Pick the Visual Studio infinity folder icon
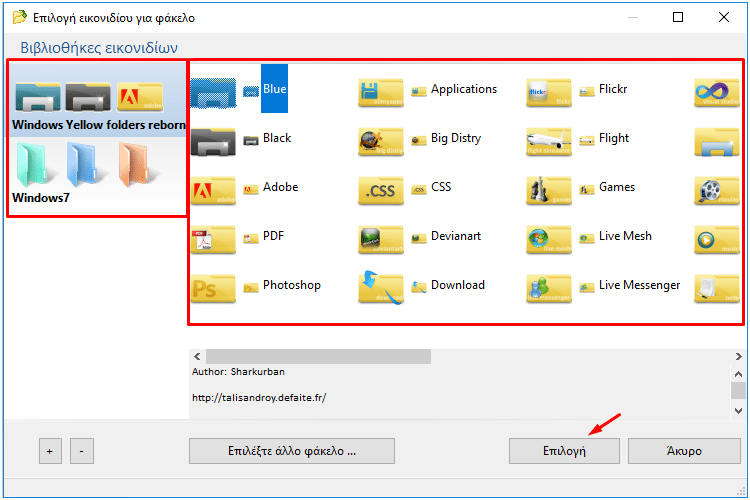750x500 pixels. 717,92
